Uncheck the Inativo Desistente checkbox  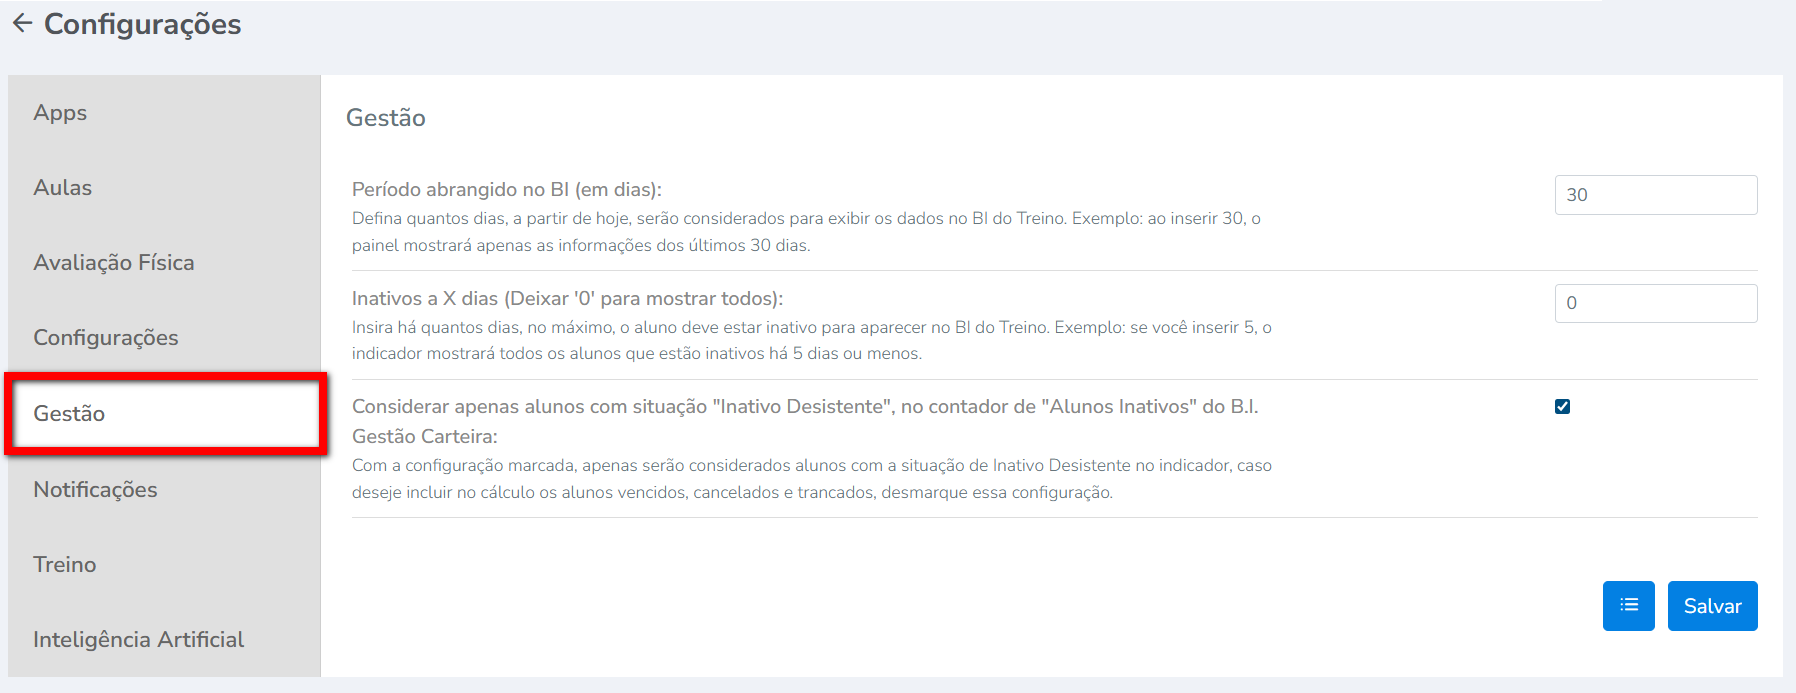(x=1562, y=407)
